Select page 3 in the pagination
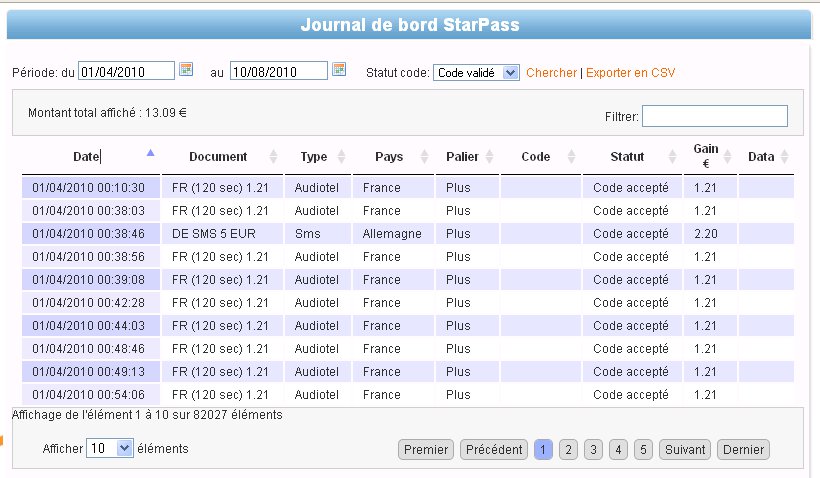 tap(593, 449)
